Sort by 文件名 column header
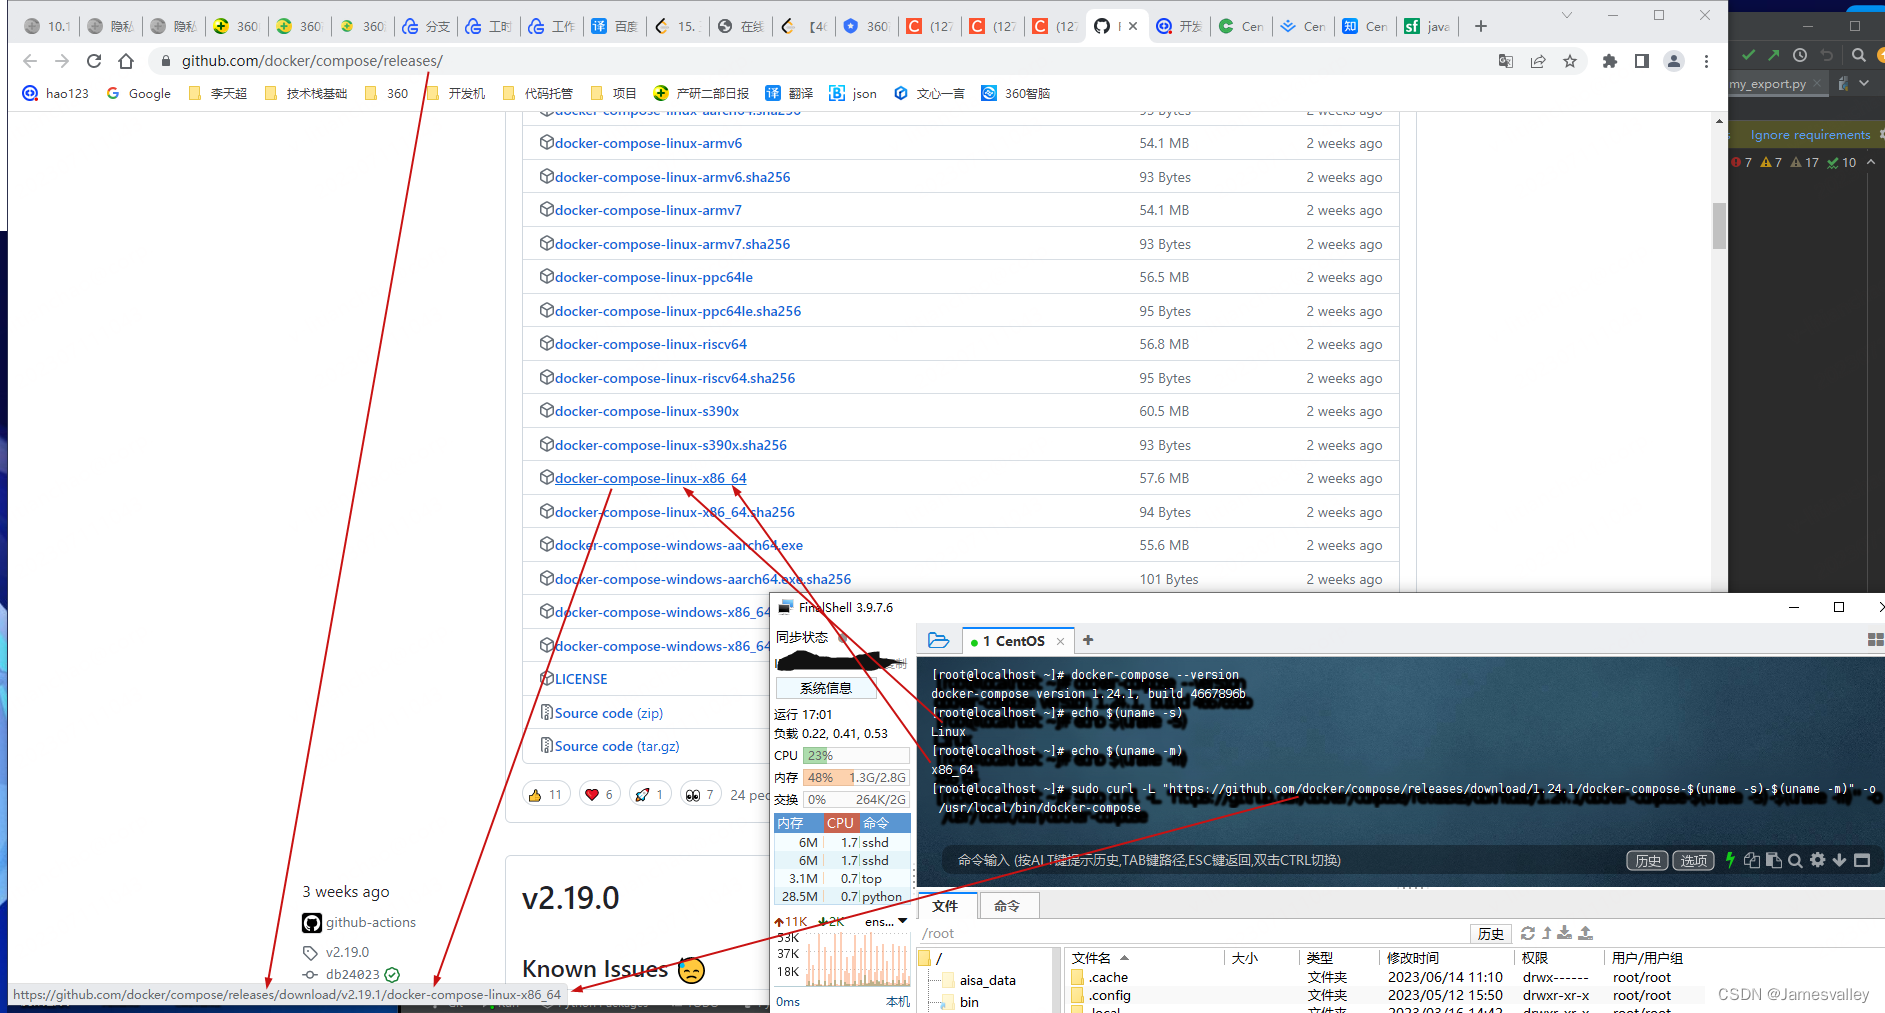Image resolution: width=1885 pixels, height=1013 pixels. click(1101, 958)
